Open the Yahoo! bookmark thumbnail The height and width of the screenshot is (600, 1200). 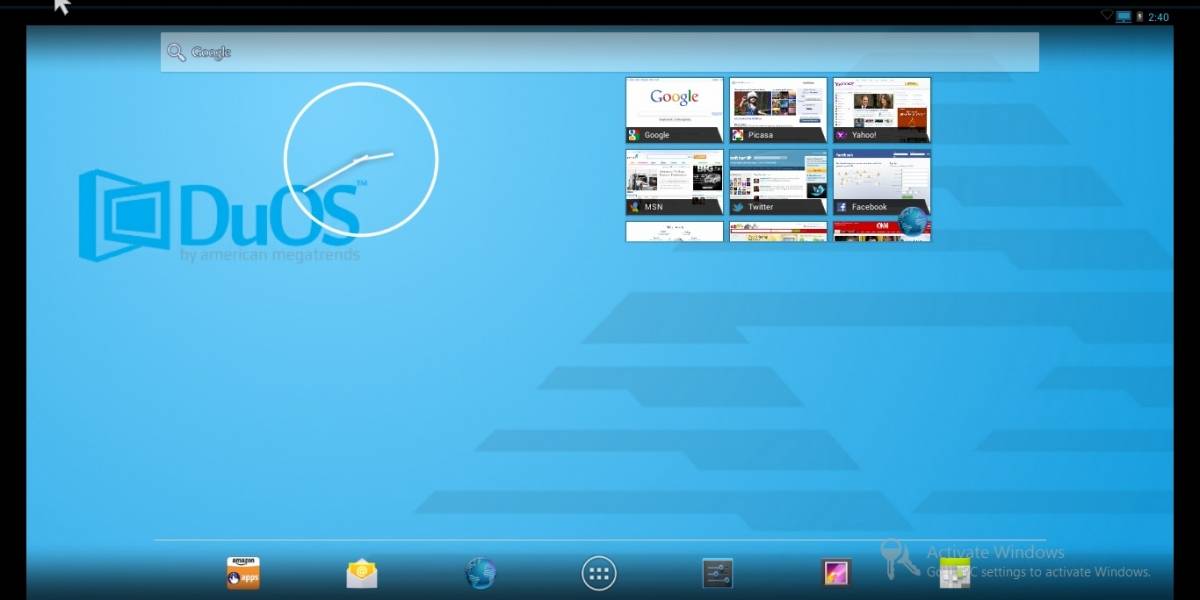[882, 110]
